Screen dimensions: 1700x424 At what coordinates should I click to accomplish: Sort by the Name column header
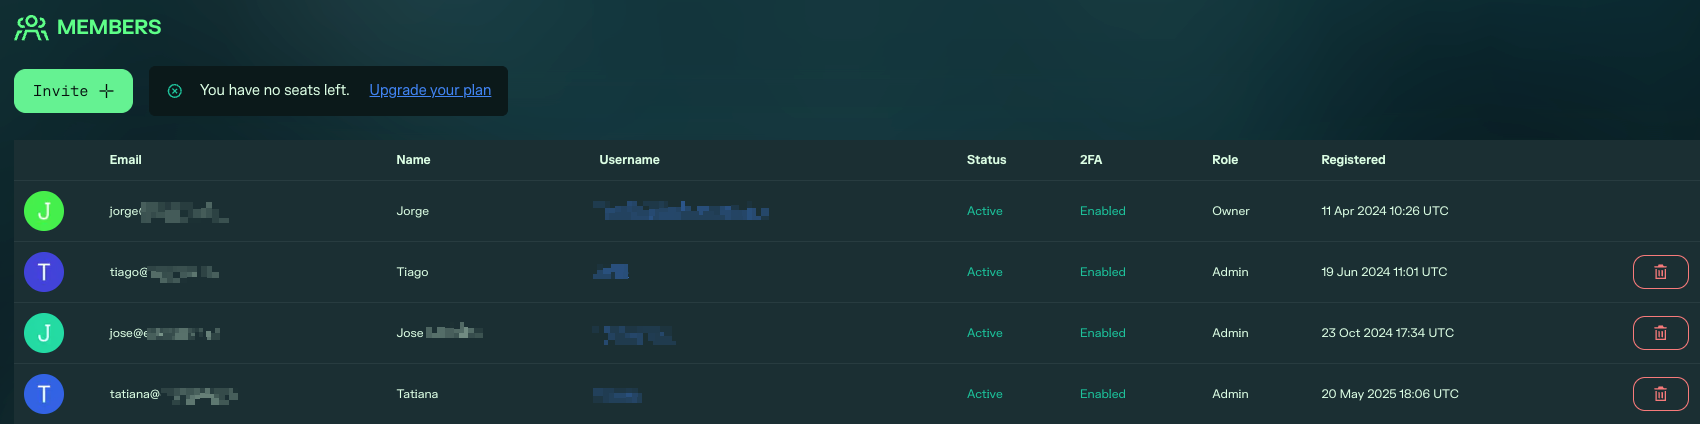coord(413,160)
